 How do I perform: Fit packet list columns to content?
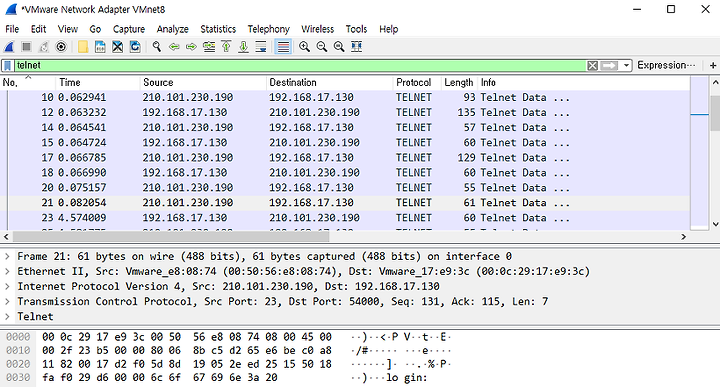[356, 47]
